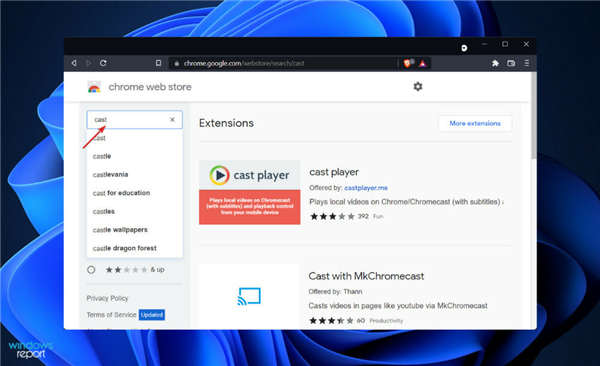The width and height of the screenshot is (600, 366).
Task: Click the address bar URL
Action: coord(244,63)
